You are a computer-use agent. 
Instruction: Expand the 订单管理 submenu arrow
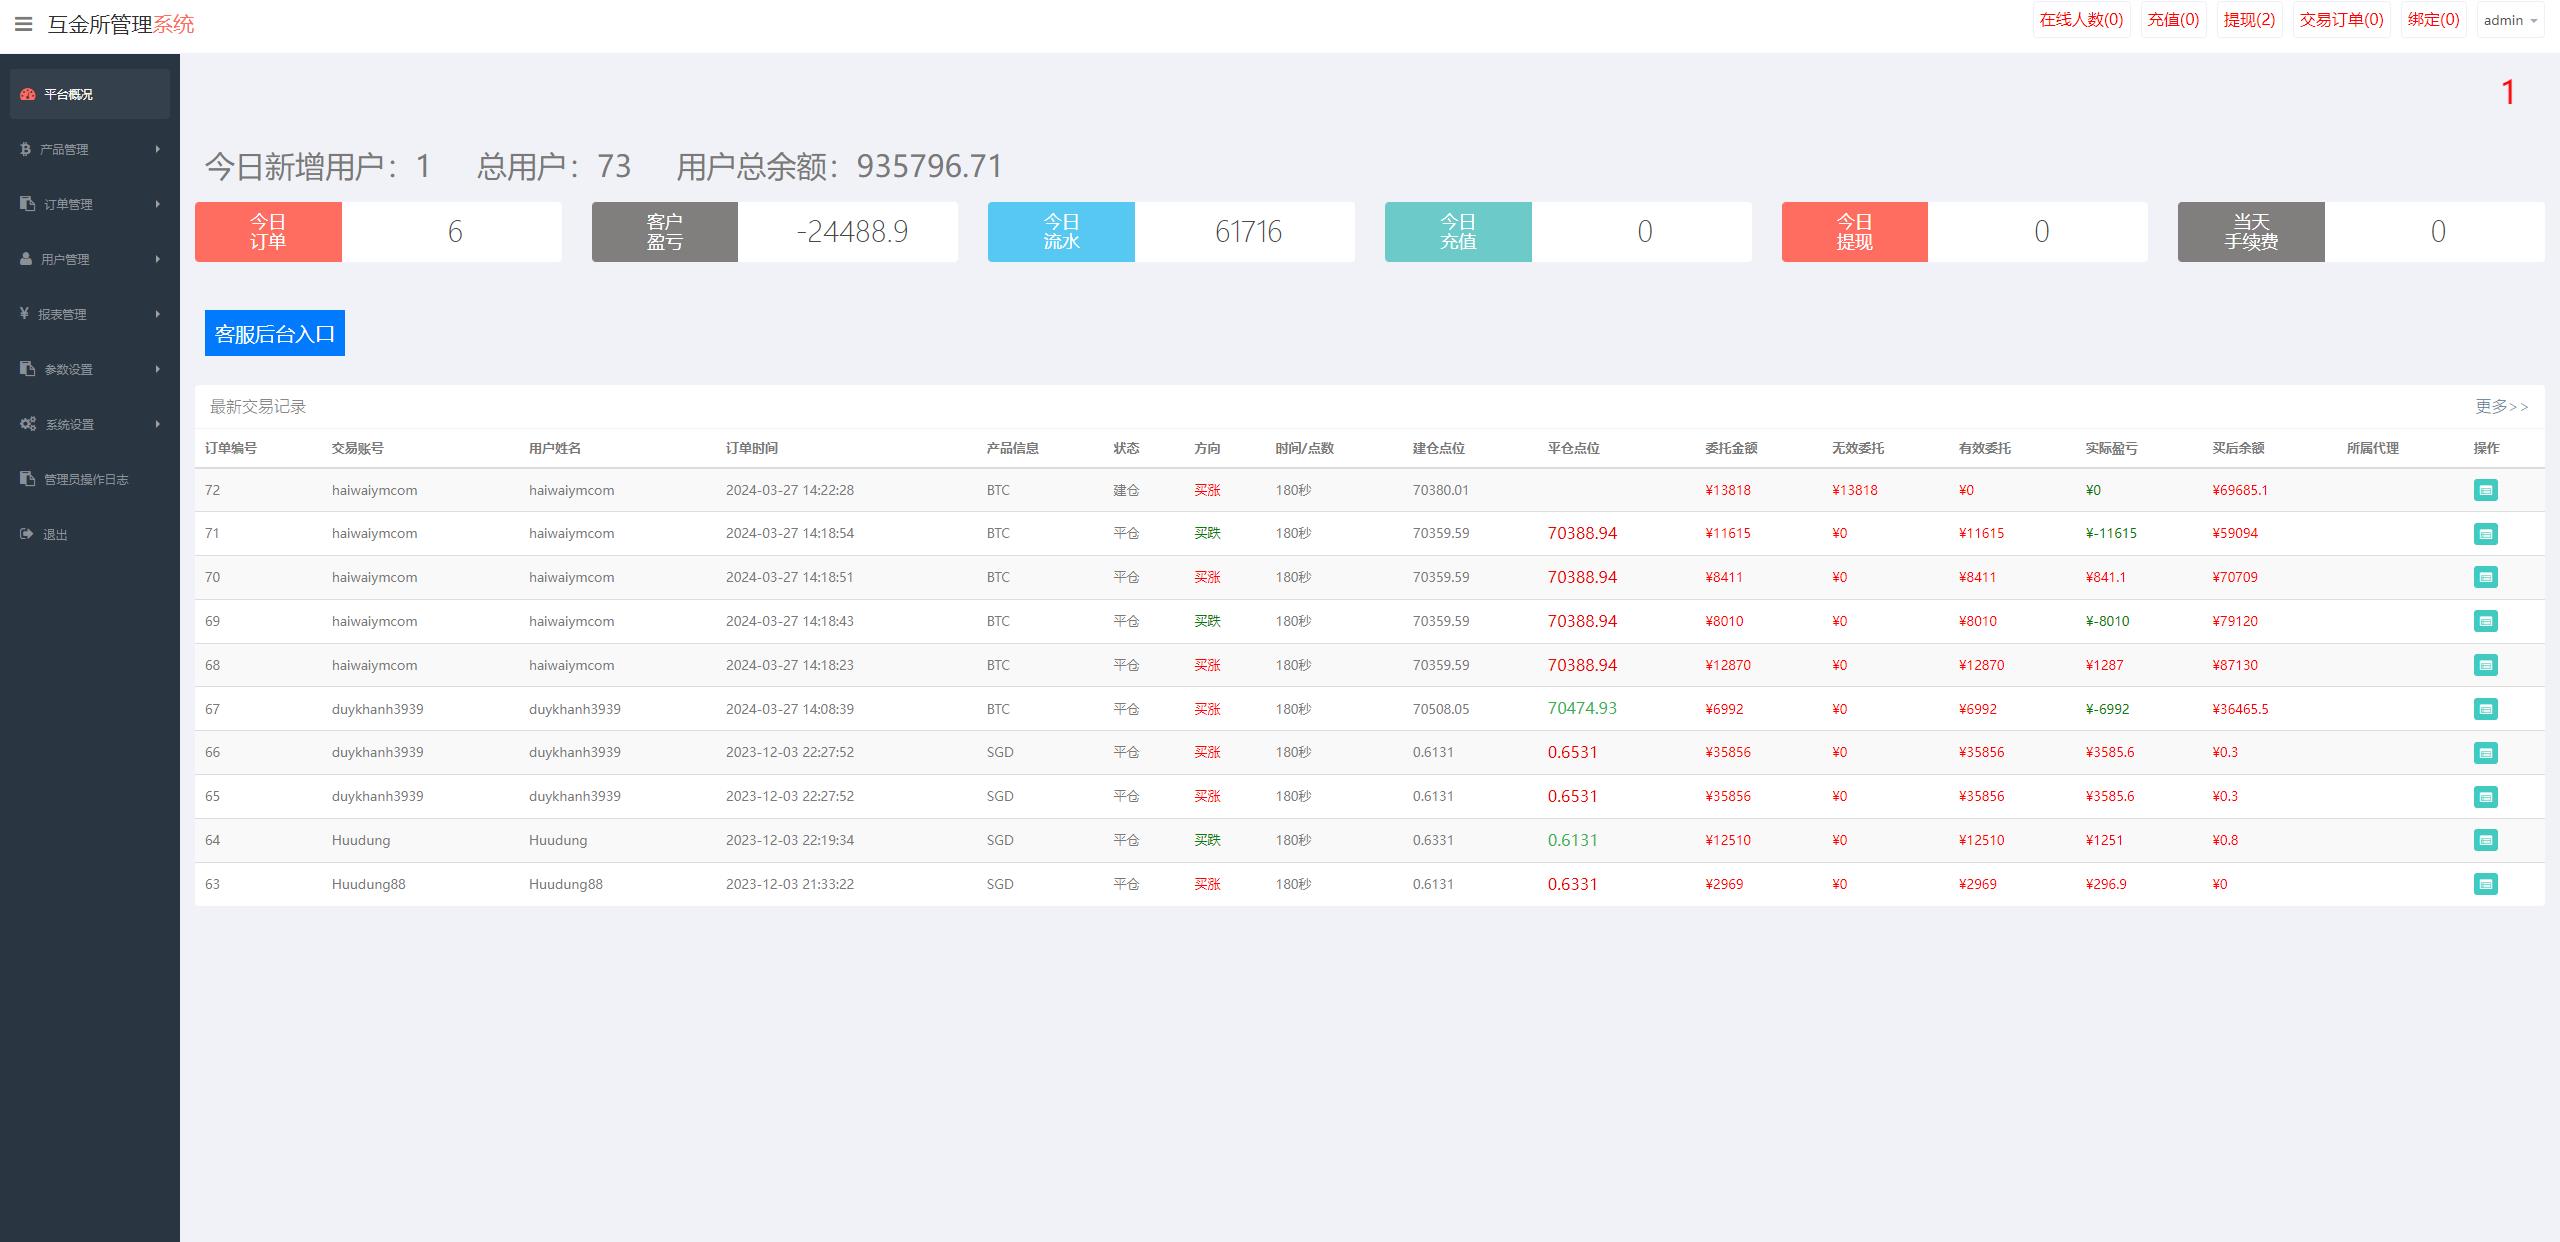pos(157,204)
